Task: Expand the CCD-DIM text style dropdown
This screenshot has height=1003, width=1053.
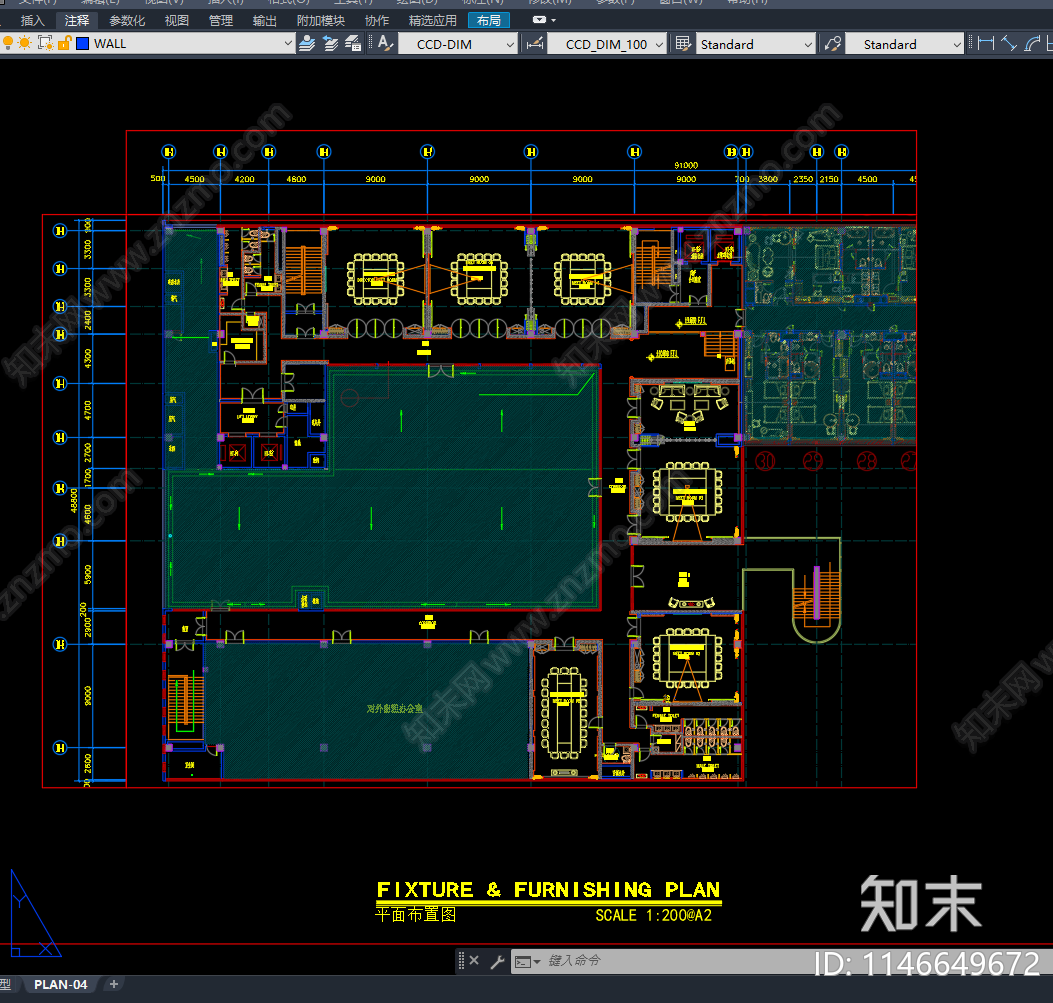Action: point(510,44)
